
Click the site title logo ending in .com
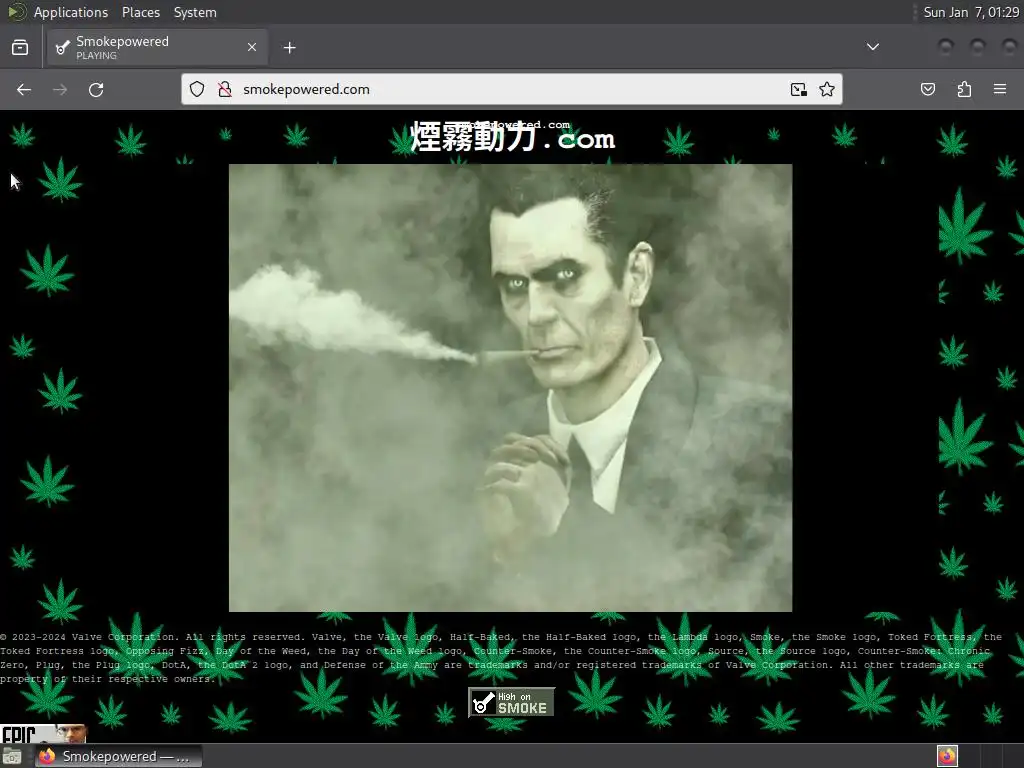[513, 136]
